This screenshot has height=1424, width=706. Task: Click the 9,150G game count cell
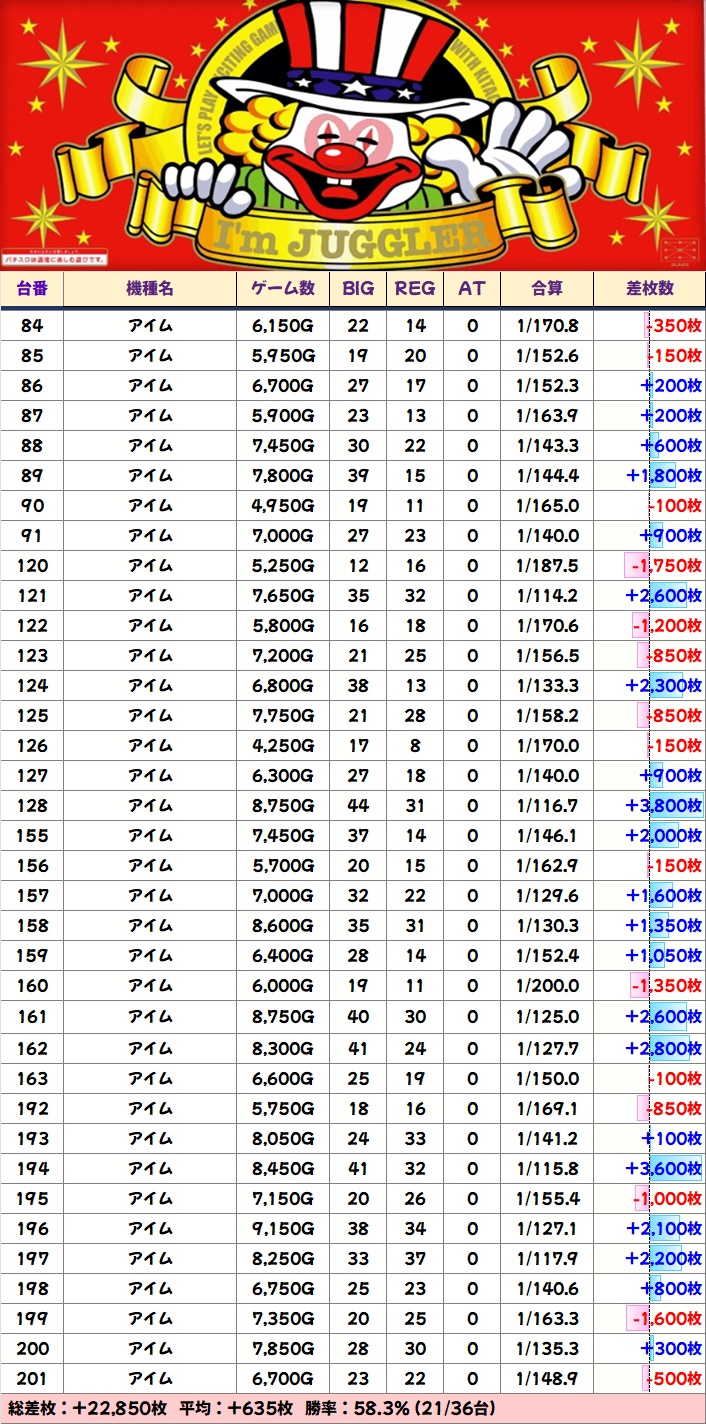click(x=283, y=1228)
